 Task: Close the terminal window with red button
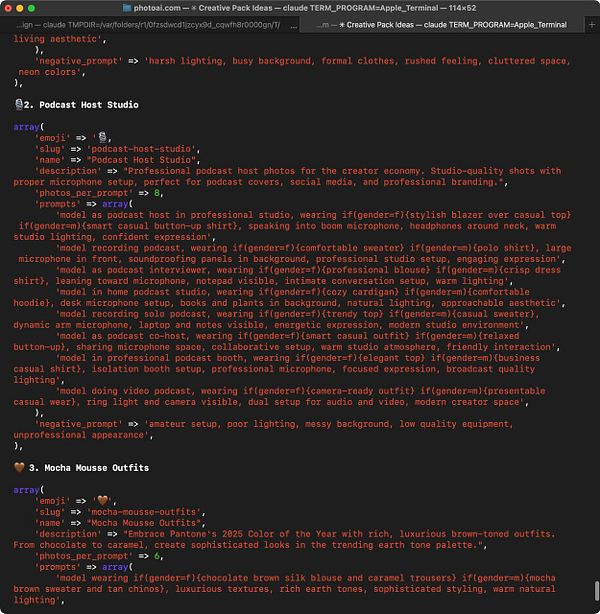(8, 8)
